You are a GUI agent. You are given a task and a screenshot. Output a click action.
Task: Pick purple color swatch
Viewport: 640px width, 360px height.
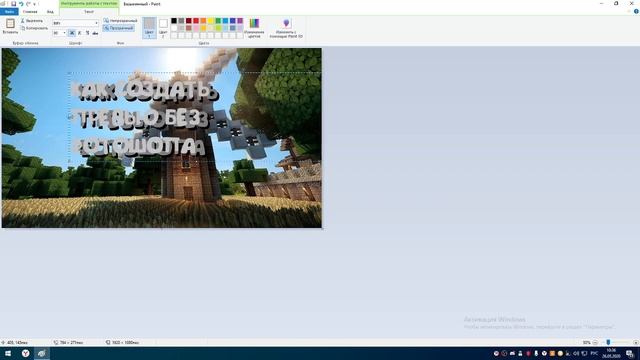click(240, 21)
